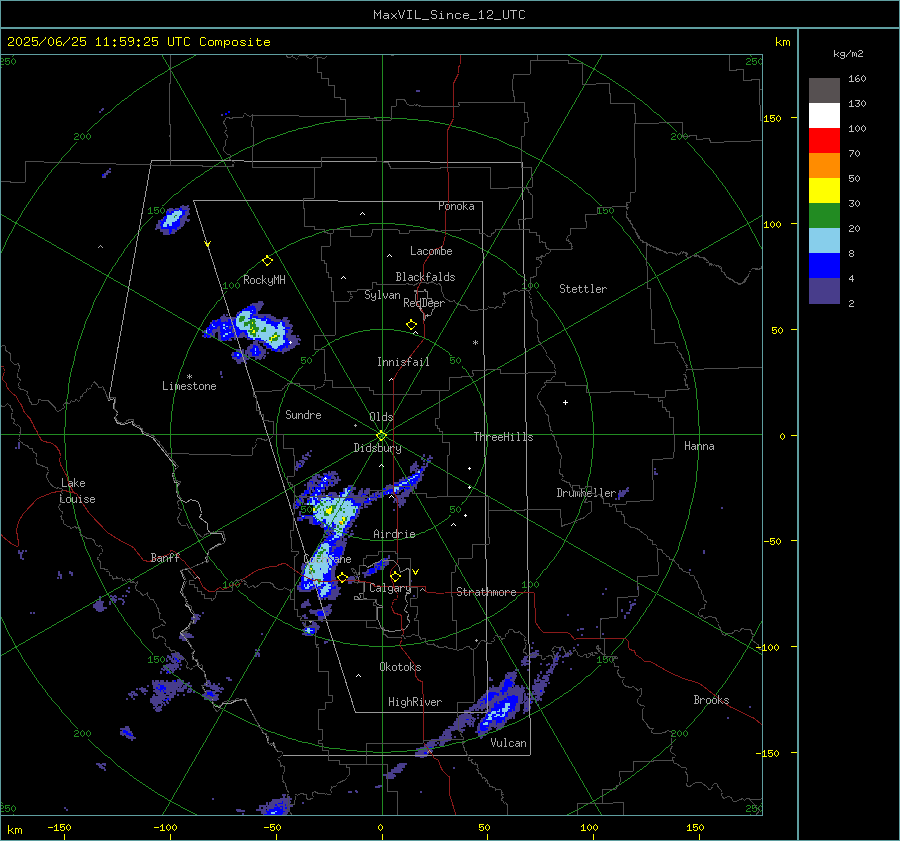Click the white asterisk marker east of RedDeer

pos(475,343)
